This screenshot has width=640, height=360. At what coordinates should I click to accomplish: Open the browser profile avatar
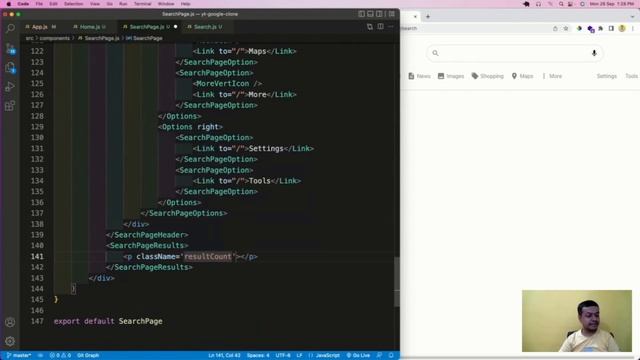pyautogui.click(x=622, y=29)
